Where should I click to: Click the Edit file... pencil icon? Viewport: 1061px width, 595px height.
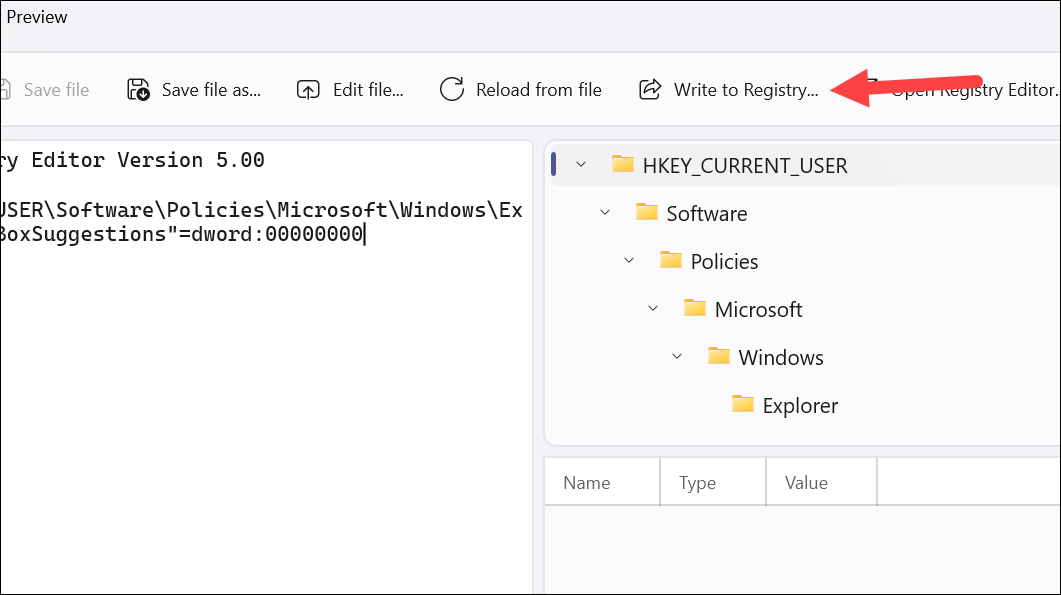pyautogui.click(x=308, y=89)
